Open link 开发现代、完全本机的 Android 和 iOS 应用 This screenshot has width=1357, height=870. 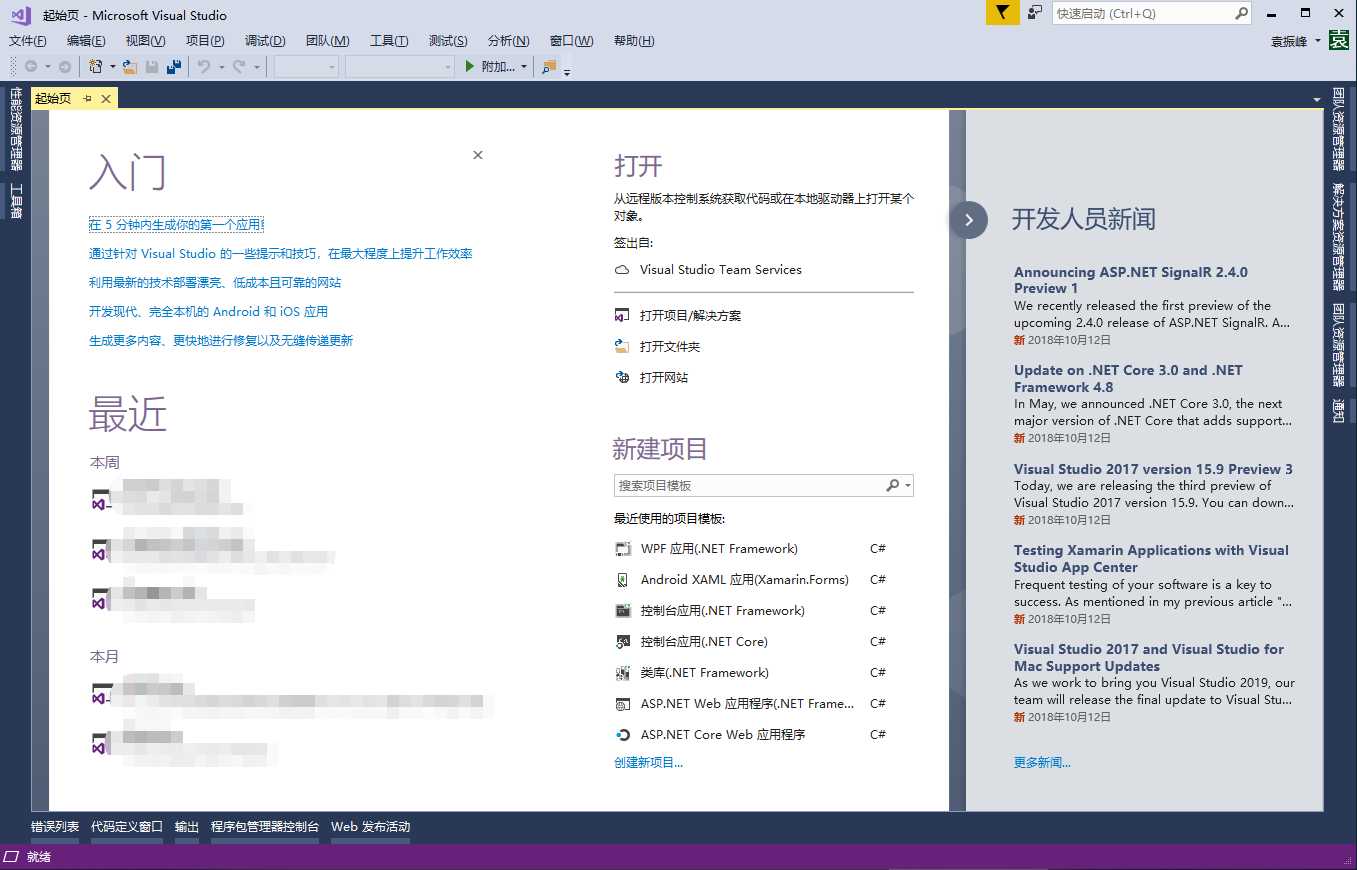point(208,312)
